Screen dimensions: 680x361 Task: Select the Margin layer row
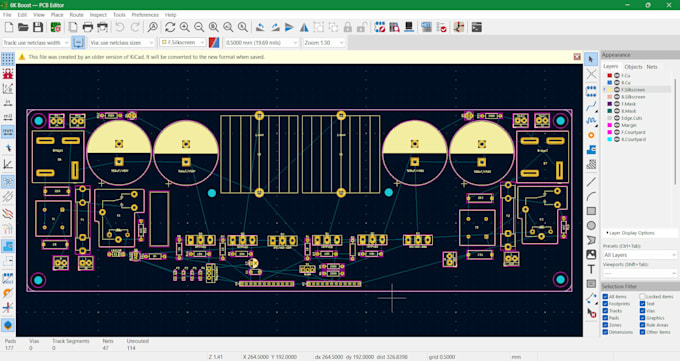tap(638, 125)
